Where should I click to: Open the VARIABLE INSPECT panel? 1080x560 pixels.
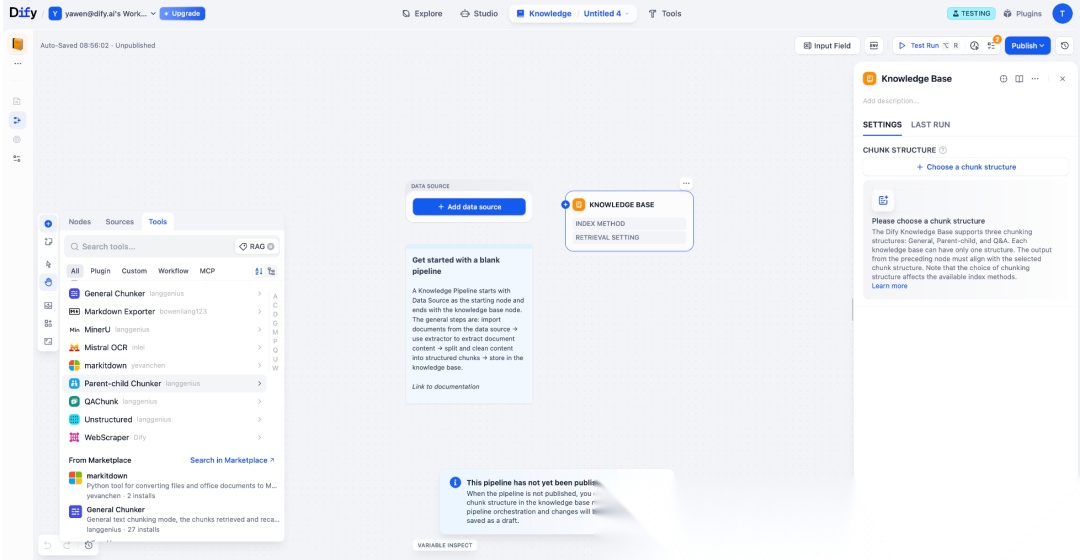pos(445,545)
